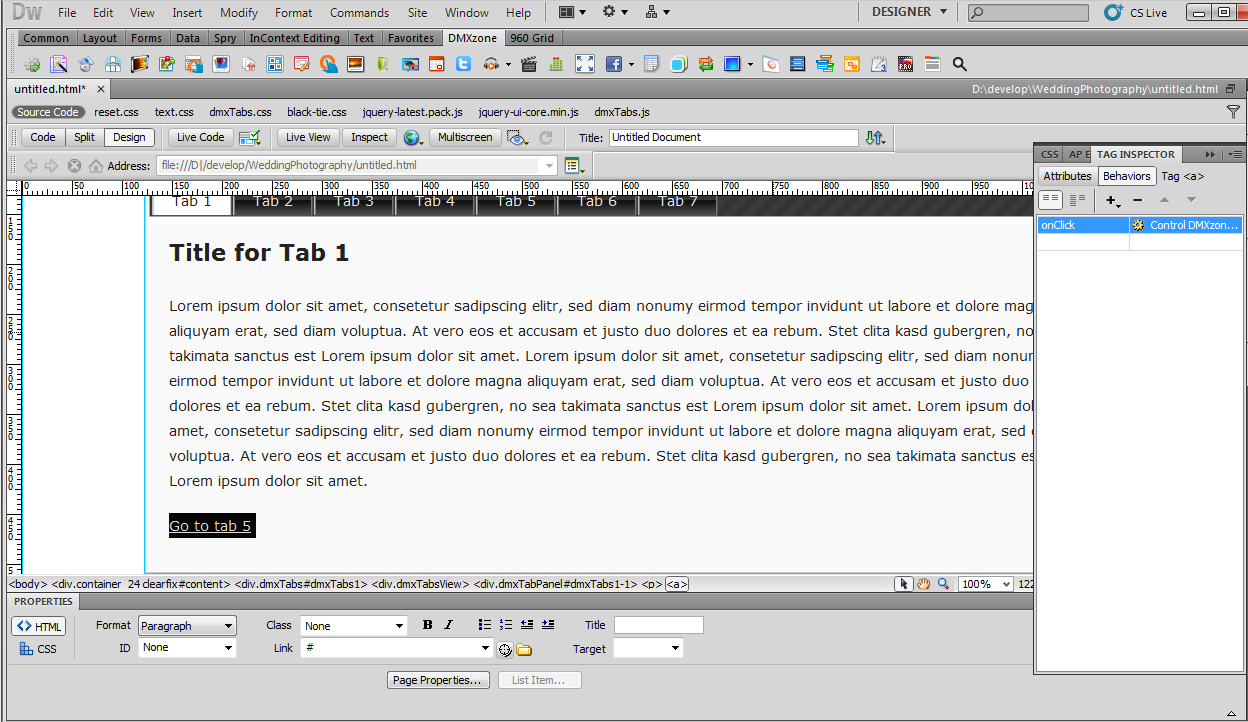Image resolution: width=1248 pixels, height=722 pixels.
Task: Click the plus Add Behavior button
Action: [1113, 200]
